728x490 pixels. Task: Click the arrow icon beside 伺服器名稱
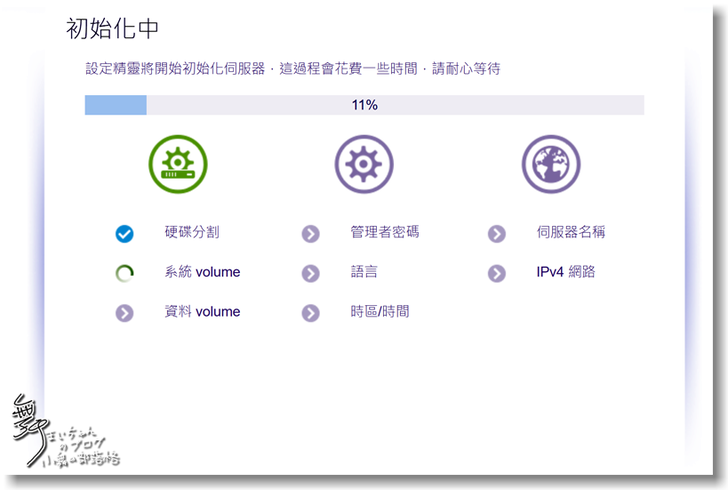(497, 234)
